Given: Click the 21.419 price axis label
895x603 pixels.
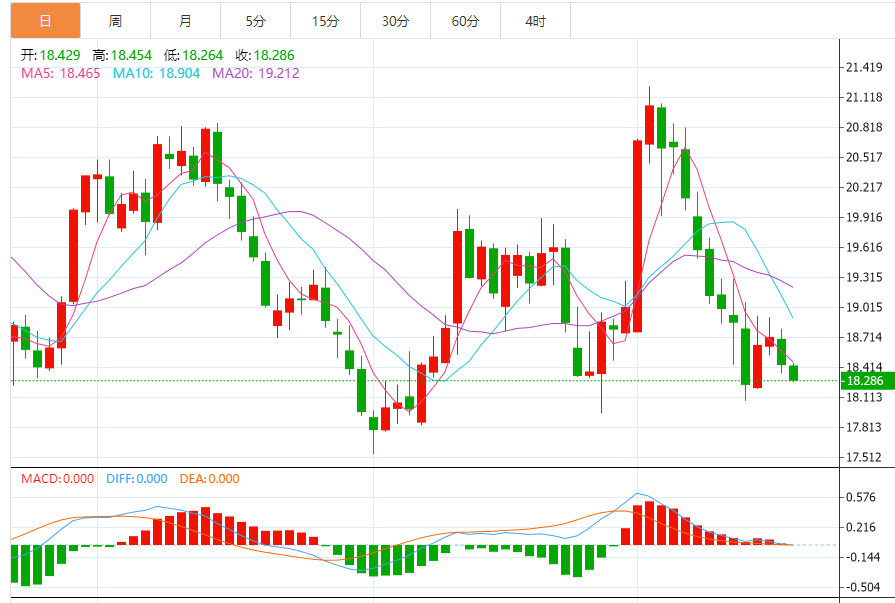Looking at the screenshot, I should [x=864, y=67].
